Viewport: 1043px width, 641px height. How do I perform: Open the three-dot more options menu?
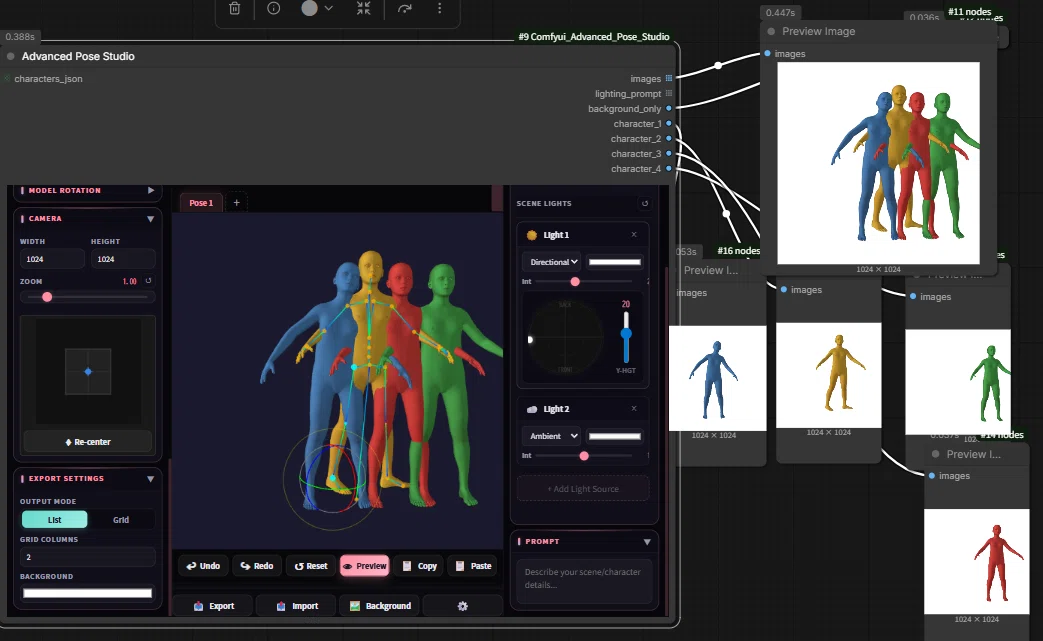coord(439,9)
